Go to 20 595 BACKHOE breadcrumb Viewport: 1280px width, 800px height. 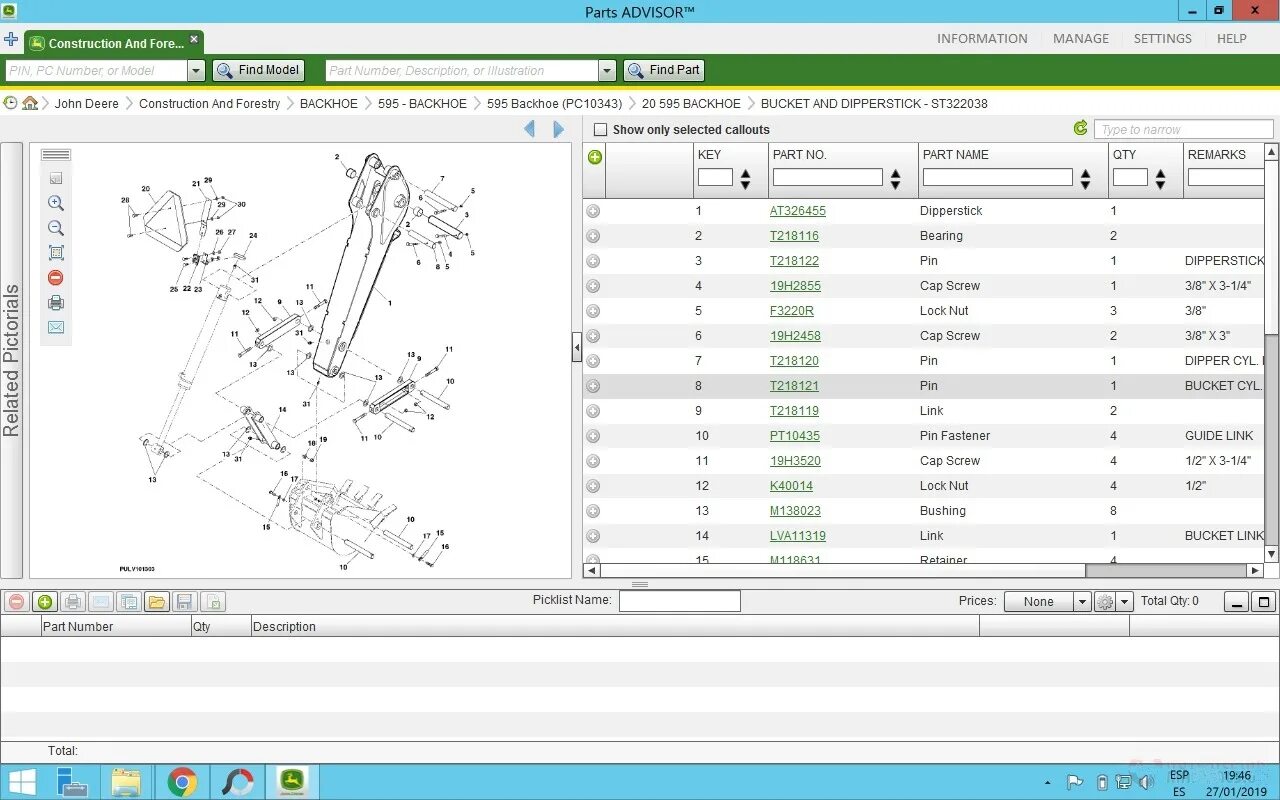click(691, 104)
